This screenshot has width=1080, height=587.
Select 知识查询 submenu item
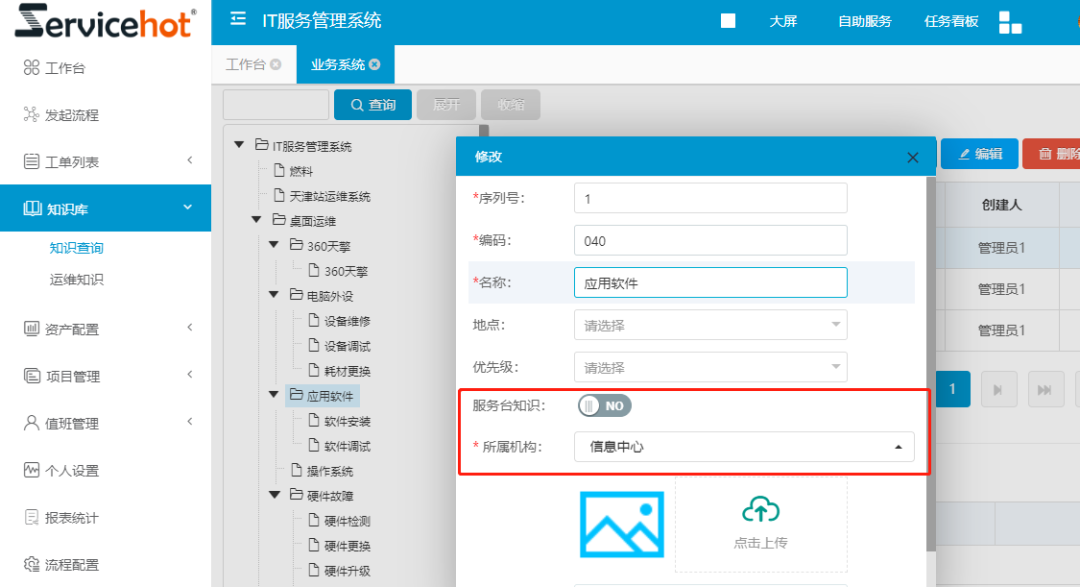point(77,248)
